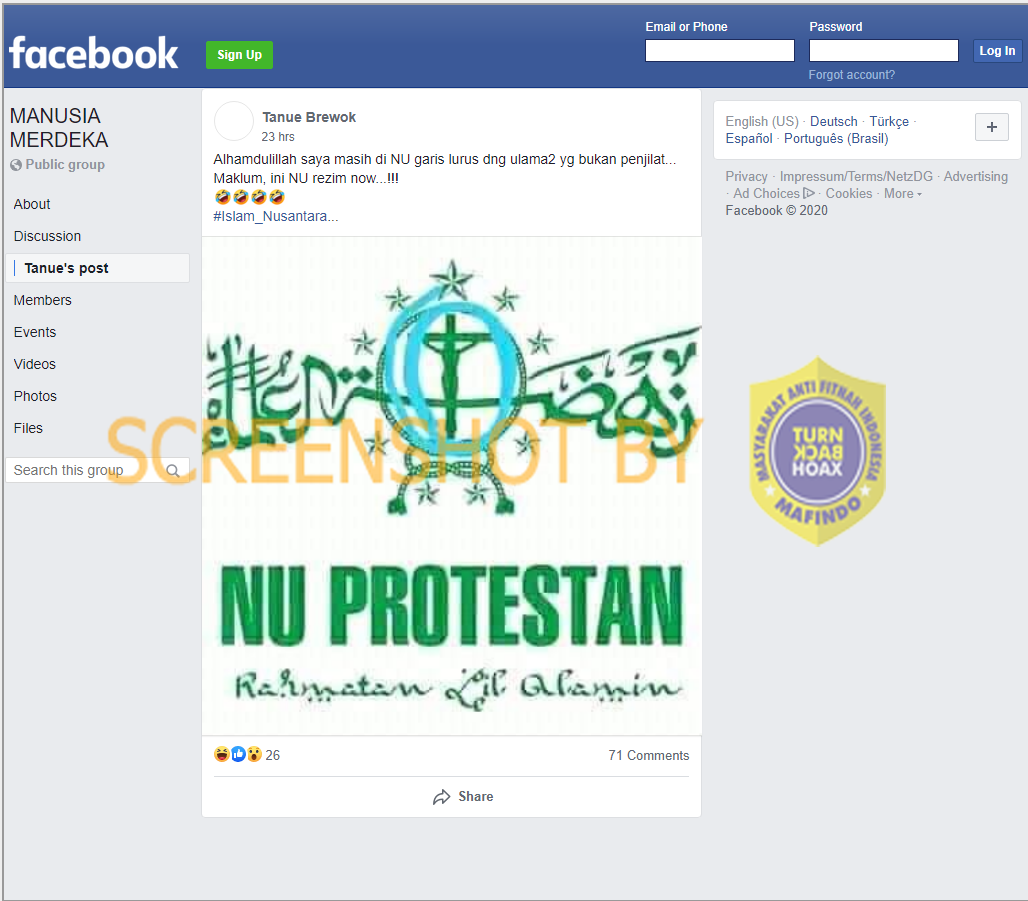
Task: Click the Log In button
Action: coord(997,50)
